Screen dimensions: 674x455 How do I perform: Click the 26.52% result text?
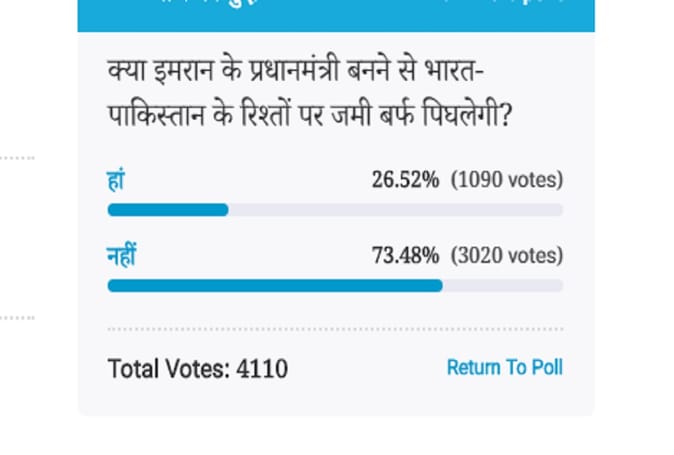[x=405, y=180]
